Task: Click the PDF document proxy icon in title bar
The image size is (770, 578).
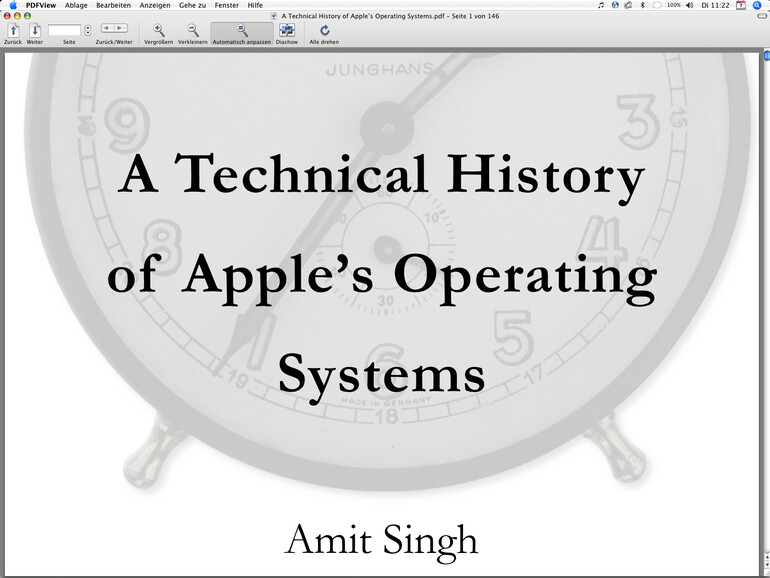Action: pyautogui.click(x=274, y=16)
